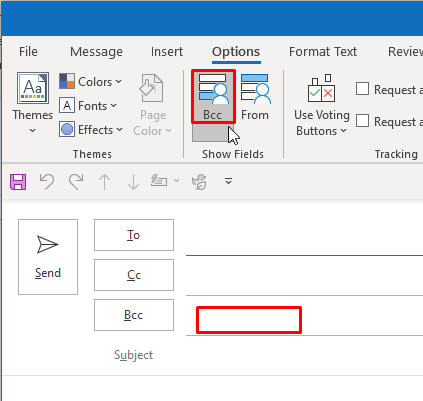Click the Bcc show field icon

[213, 96]
